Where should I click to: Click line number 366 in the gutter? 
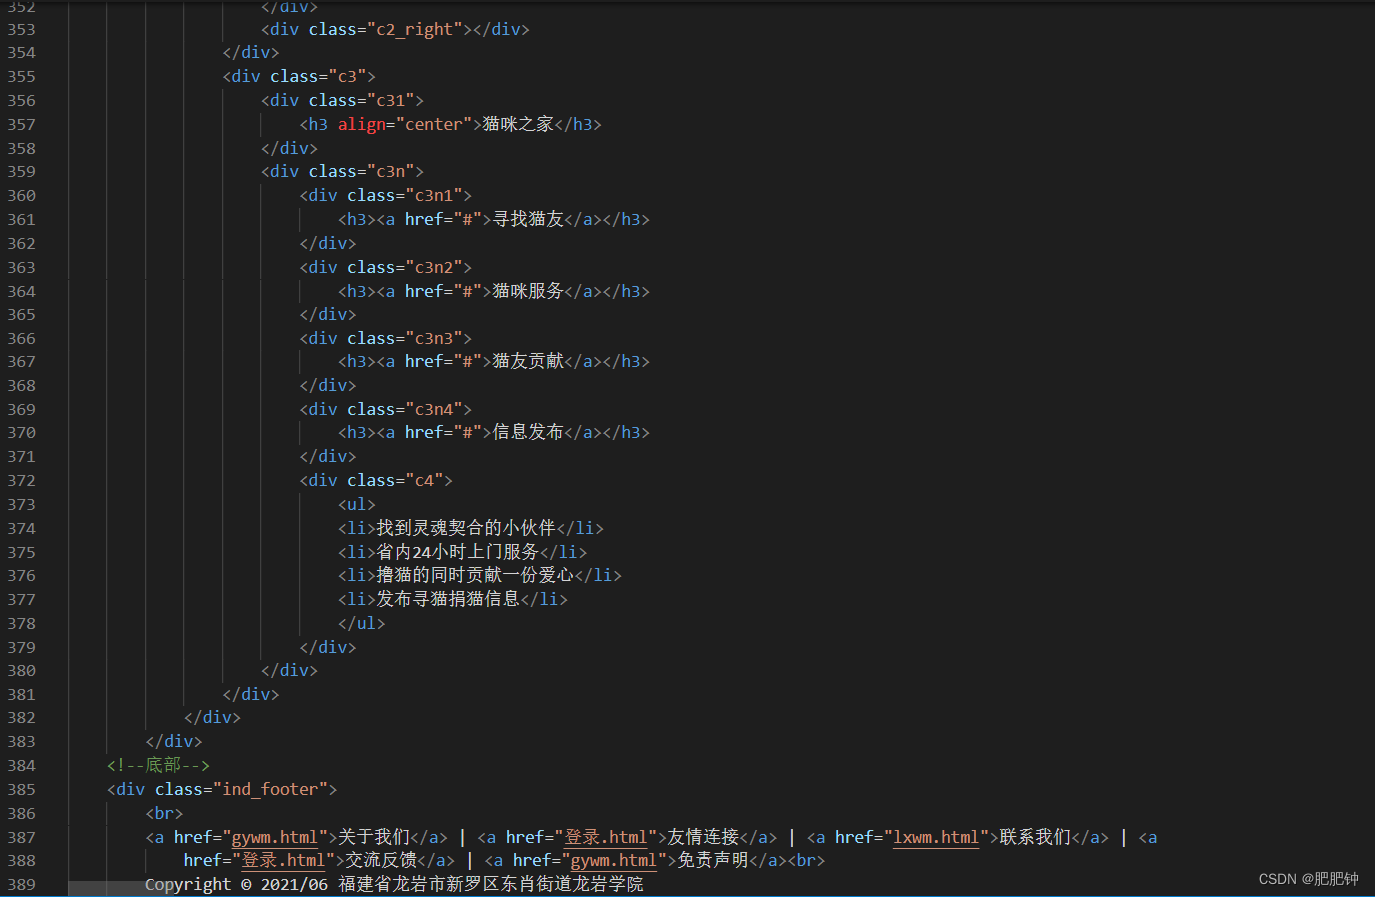click(21, 338)
